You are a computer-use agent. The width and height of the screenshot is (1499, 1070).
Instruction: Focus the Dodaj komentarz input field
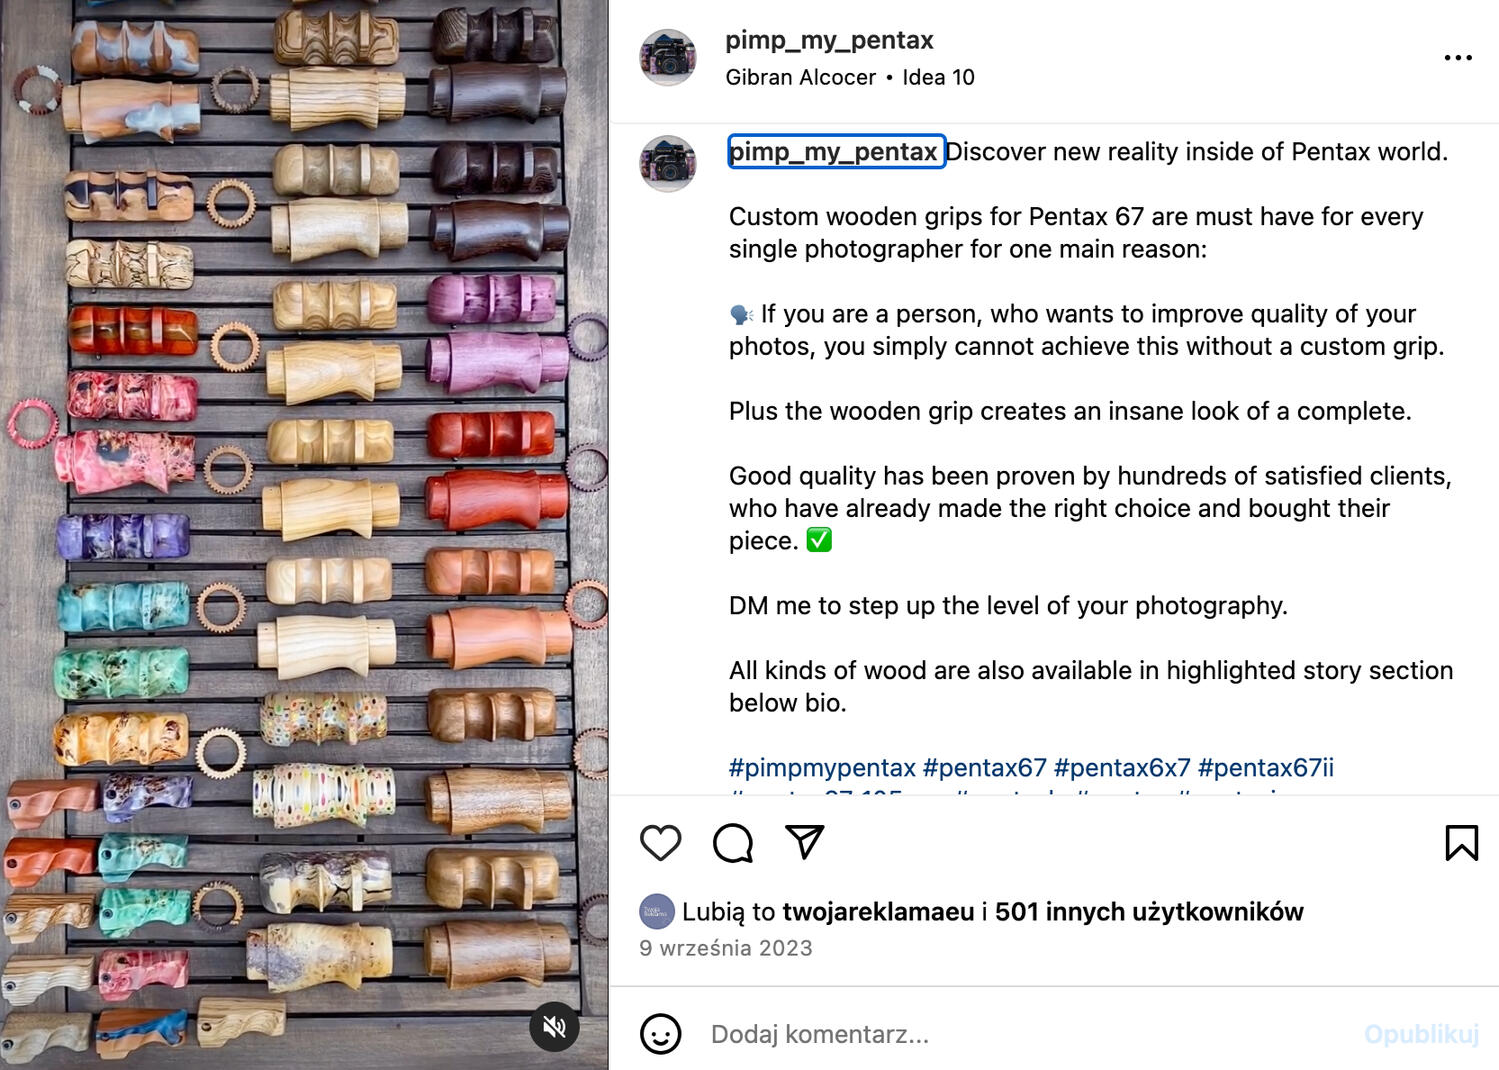pos(1030,1034)
